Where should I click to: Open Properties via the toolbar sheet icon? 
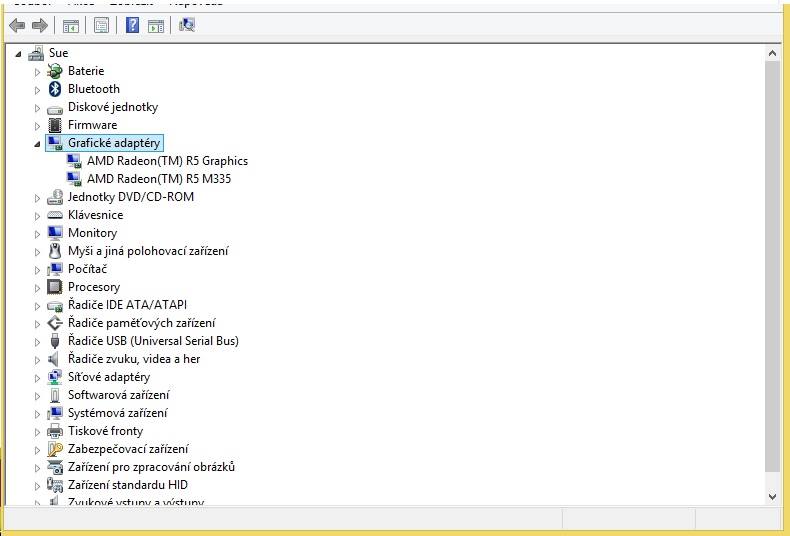(101, 26)
